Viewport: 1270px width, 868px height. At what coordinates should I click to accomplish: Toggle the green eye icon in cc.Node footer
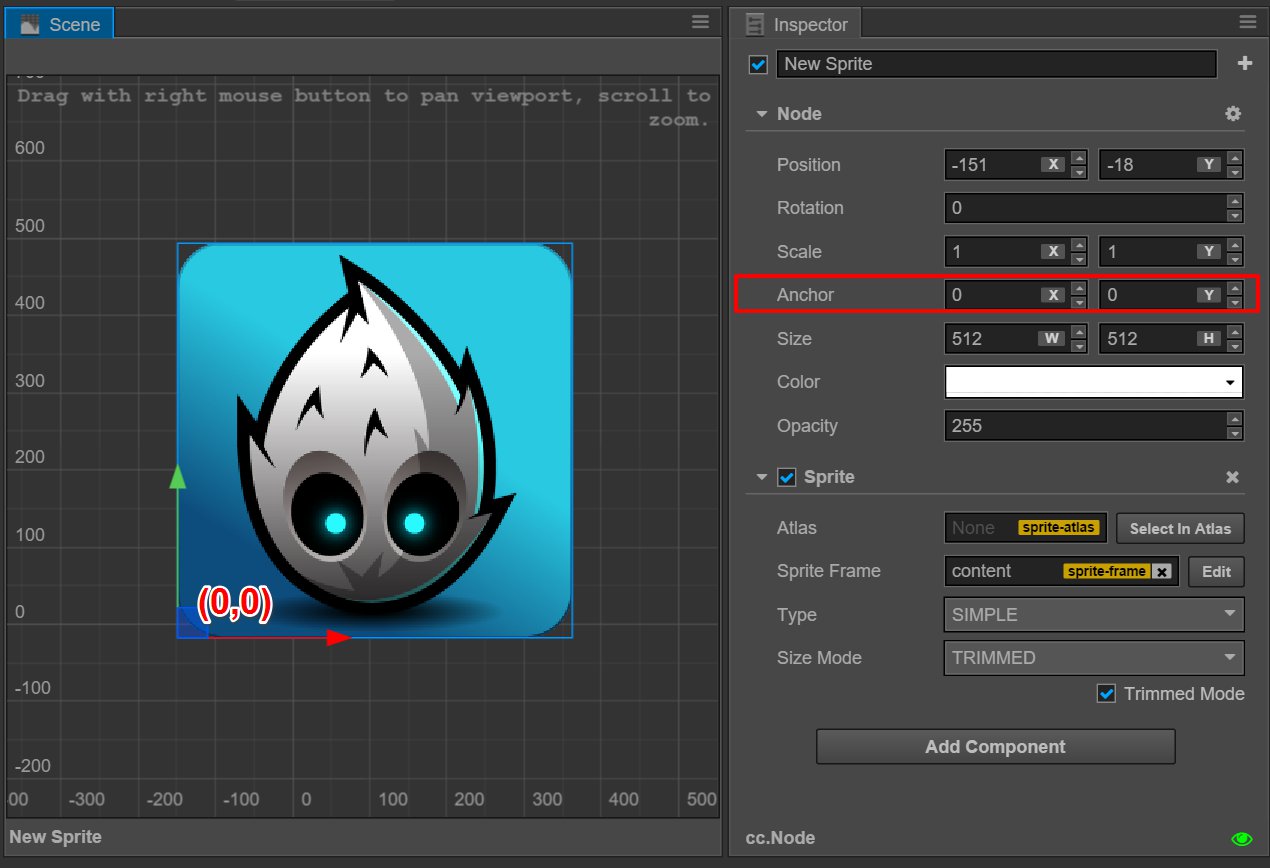1242,839
